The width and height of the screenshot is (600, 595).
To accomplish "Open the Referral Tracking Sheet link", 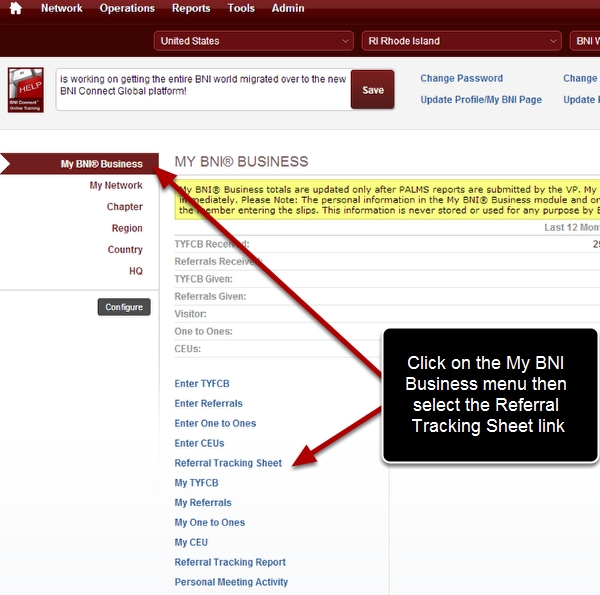I will tap(228, 463).
